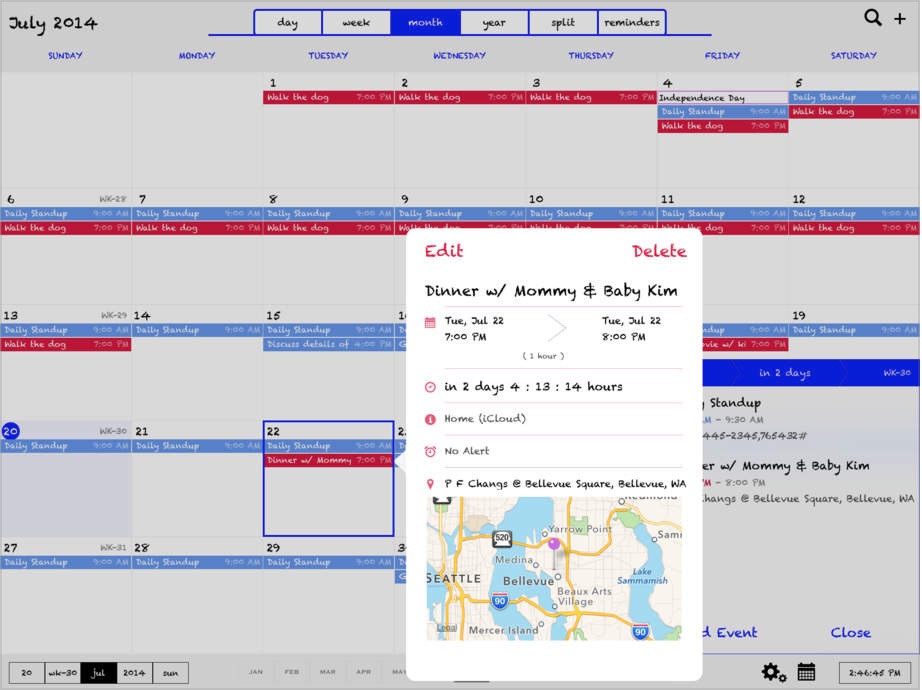Select the year view
This screenshot has height=690, width=922.
[x=494, y=21]
